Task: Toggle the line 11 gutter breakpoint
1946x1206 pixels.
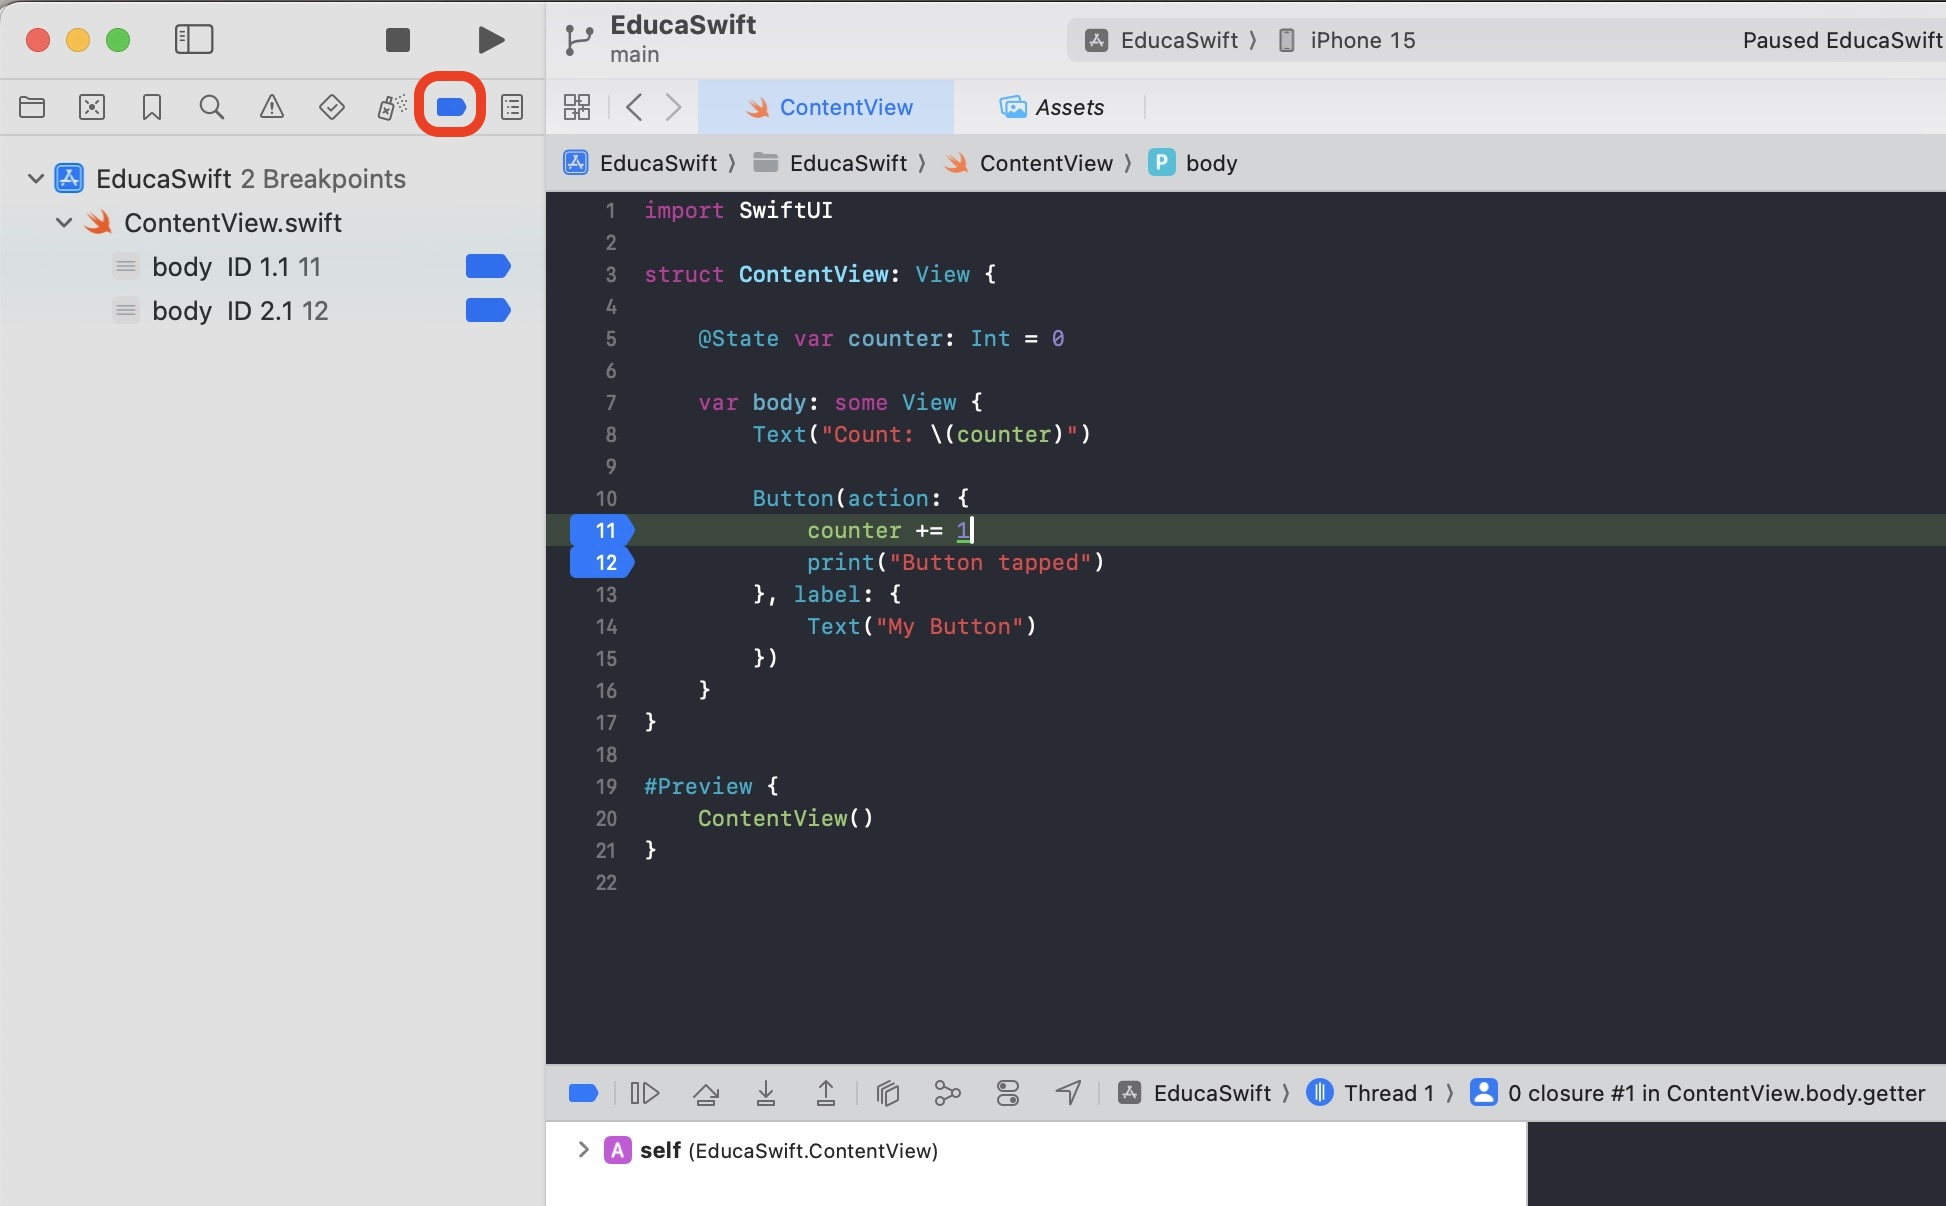Action: [602, 530]
